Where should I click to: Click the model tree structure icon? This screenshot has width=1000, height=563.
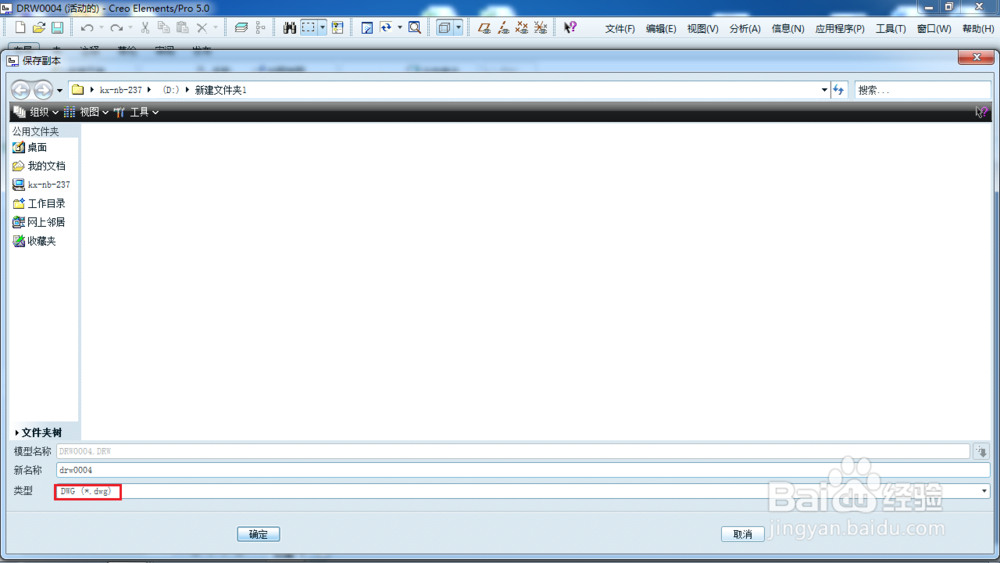[x=260, y=27]
